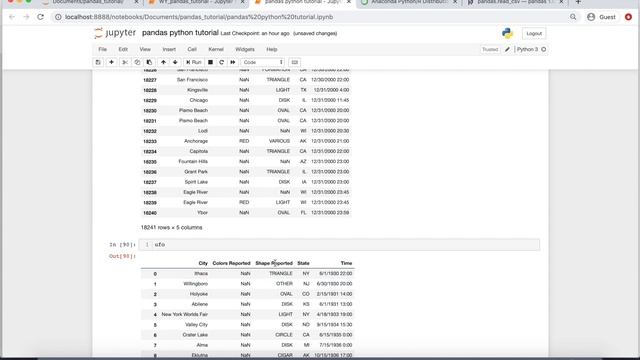Open the cell type Code dropdown
This screenshot has height=360, width=640.
(262, 62)
